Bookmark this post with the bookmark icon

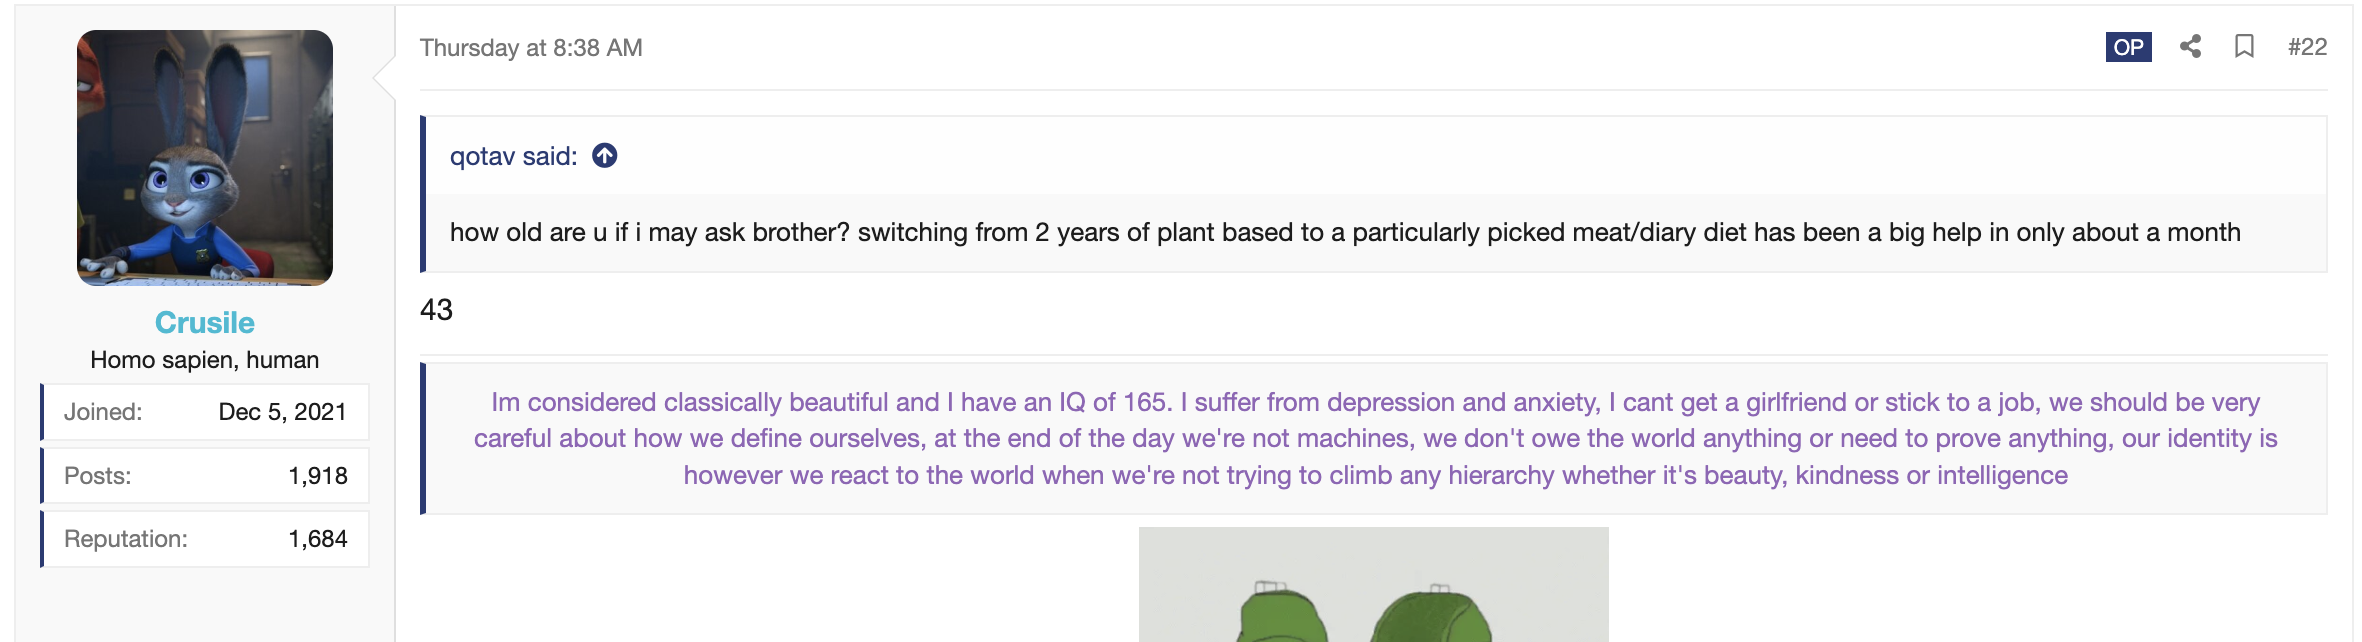pyautogui.click(x=2244, y=46)
